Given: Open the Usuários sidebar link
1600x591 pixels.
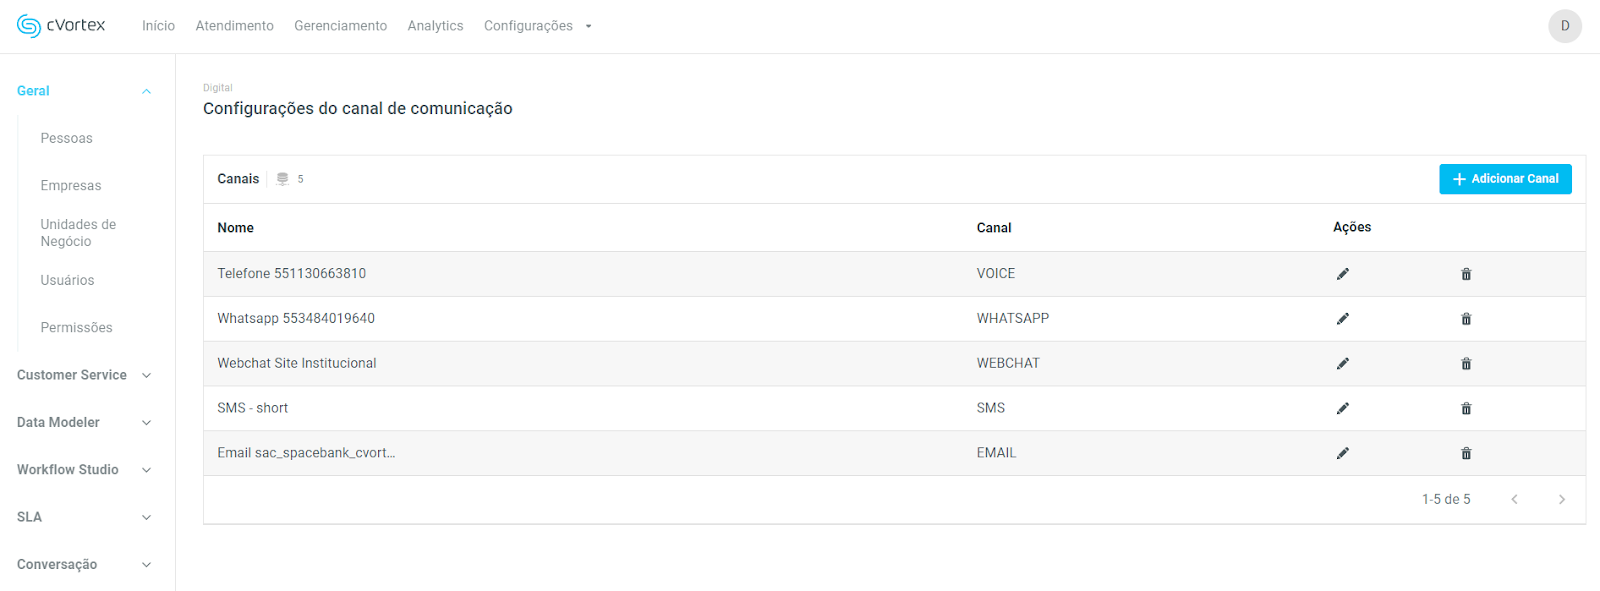Looking at the screenshot, I should 67,280.
